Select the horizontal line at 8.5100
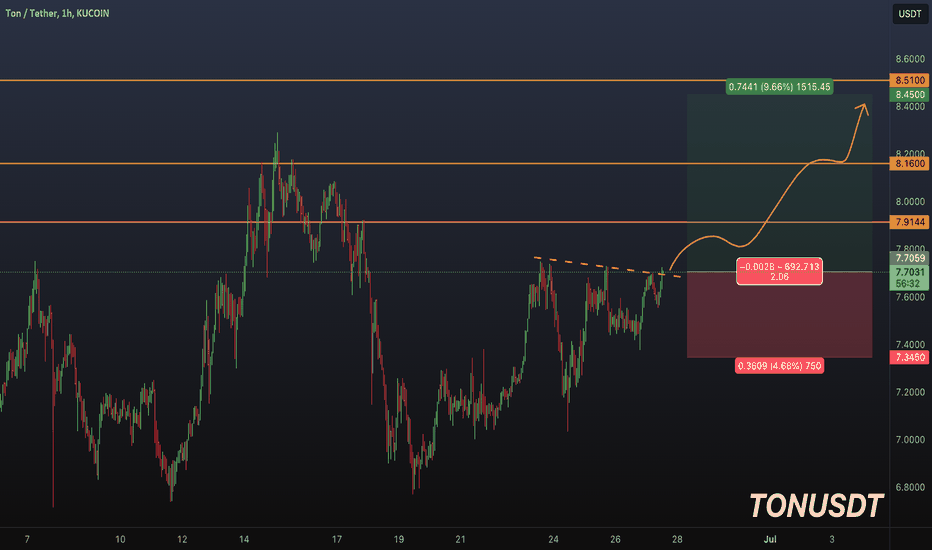The height and width of the screenshot is (550, 932). 445,80
